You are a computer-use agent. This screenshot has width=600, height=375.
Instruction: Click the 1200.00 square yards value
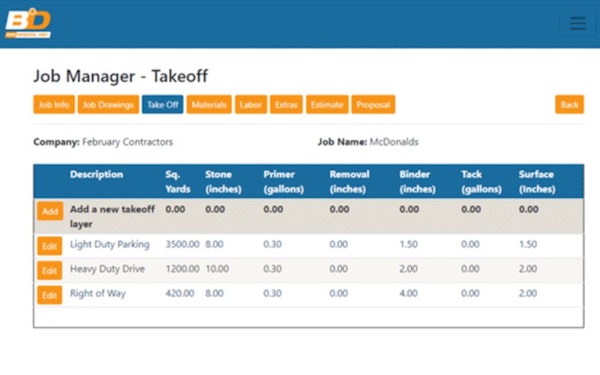click(182, 269)
